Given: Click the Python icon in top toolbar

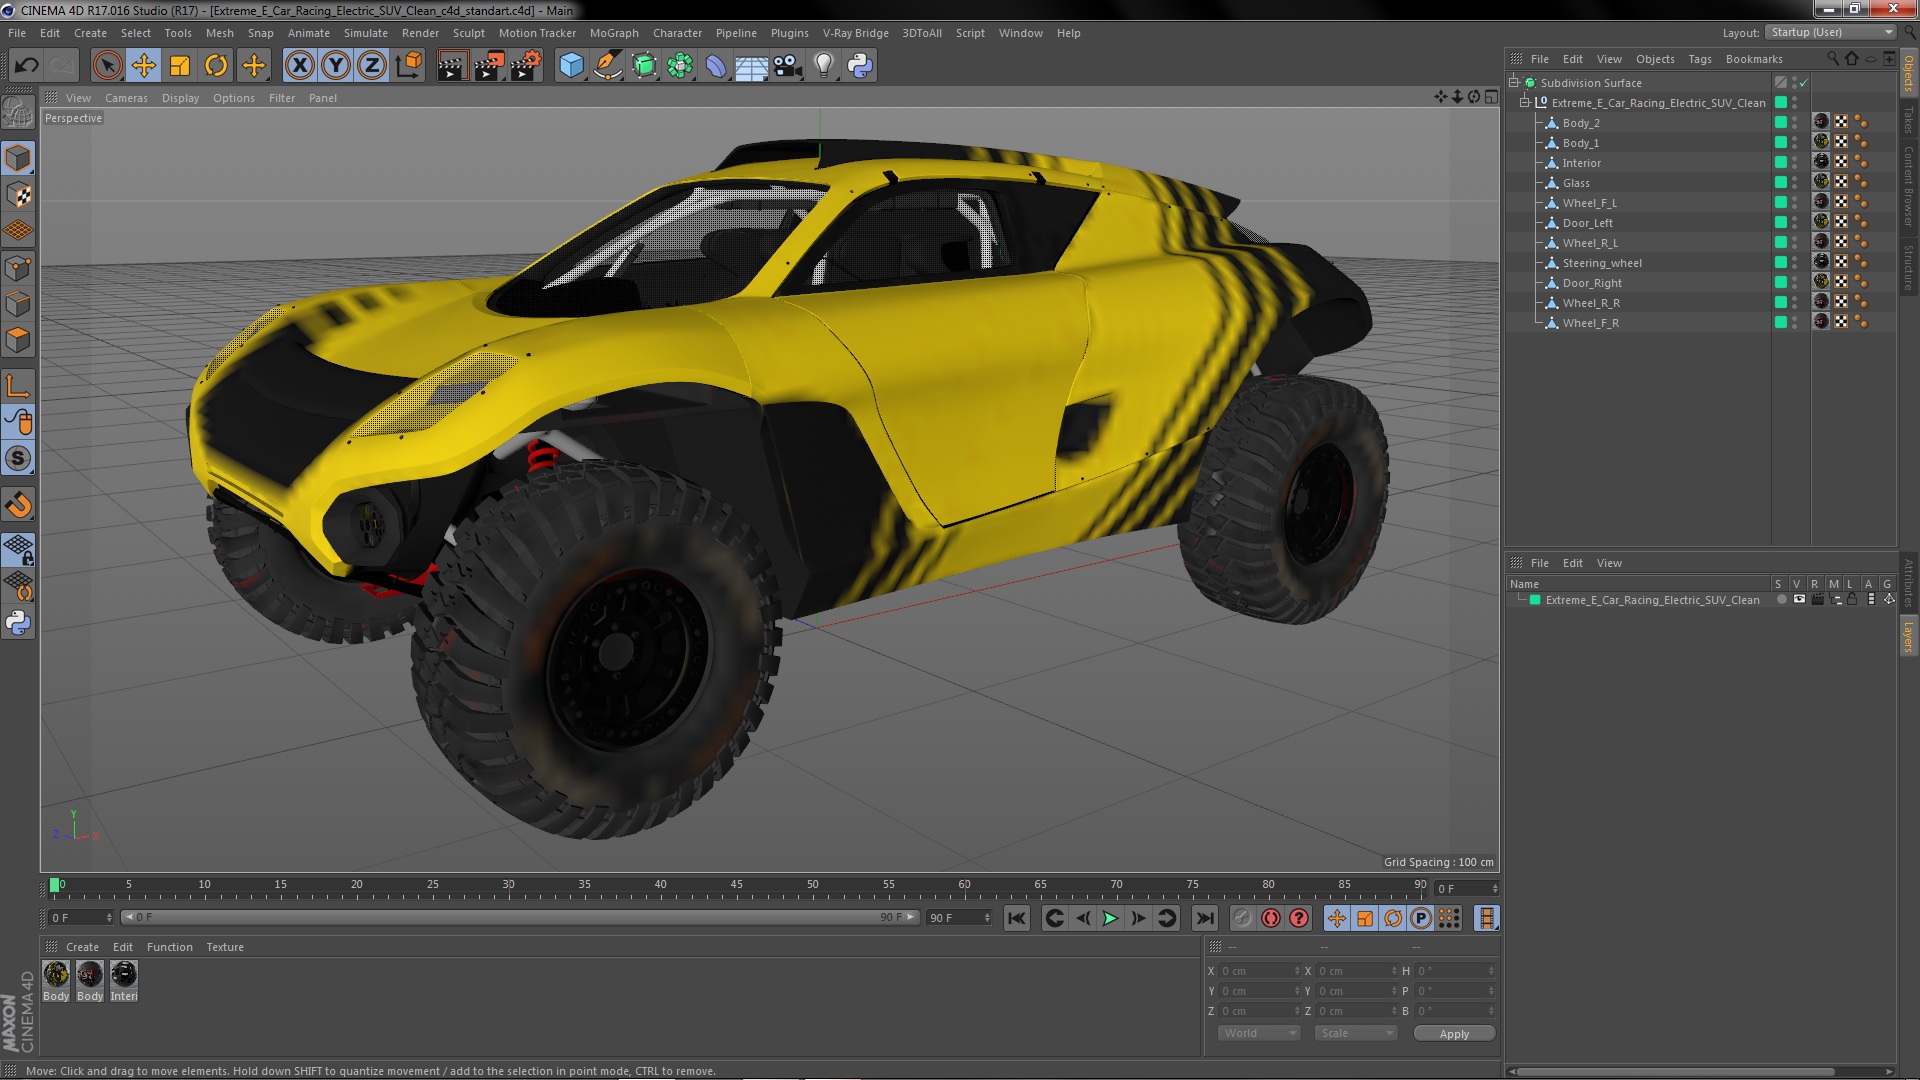Looking at the screenshot, I should point(859,66).
